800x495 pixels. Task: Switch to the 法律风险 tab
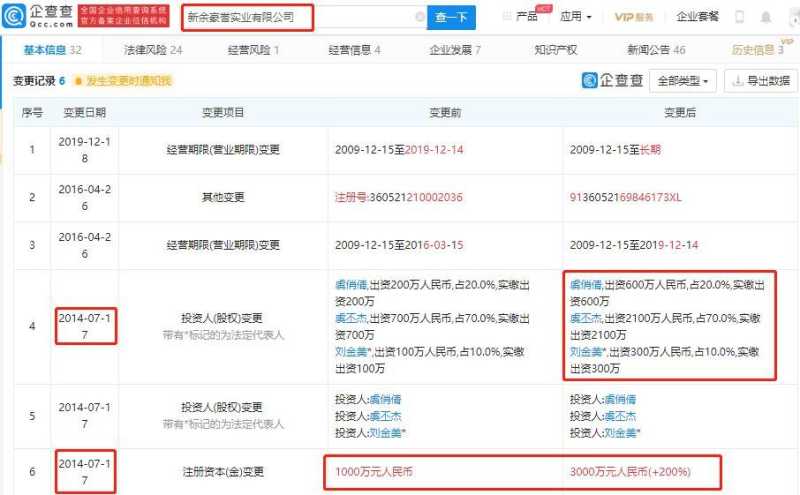(x=153, y=49)
